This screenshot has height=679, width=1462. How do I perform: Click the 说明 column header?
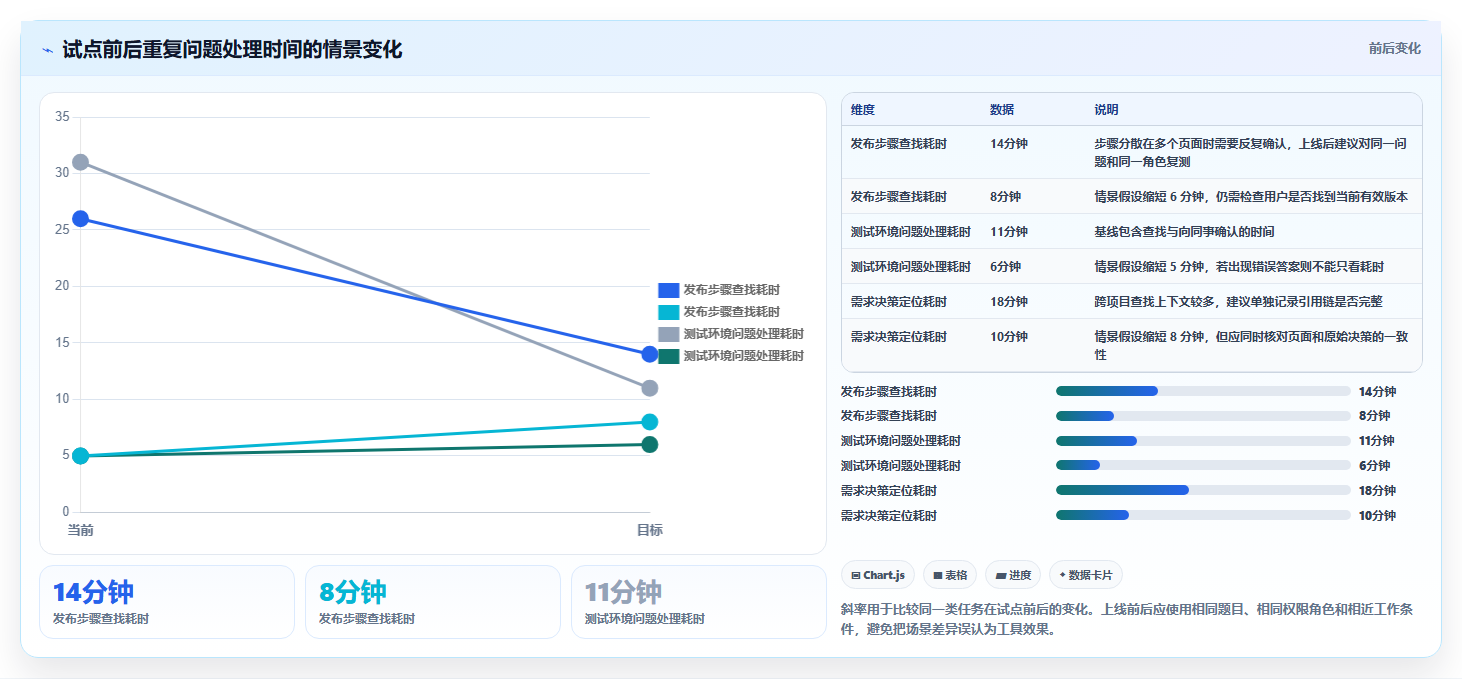pyautogui.click(x=1107, y=110)
